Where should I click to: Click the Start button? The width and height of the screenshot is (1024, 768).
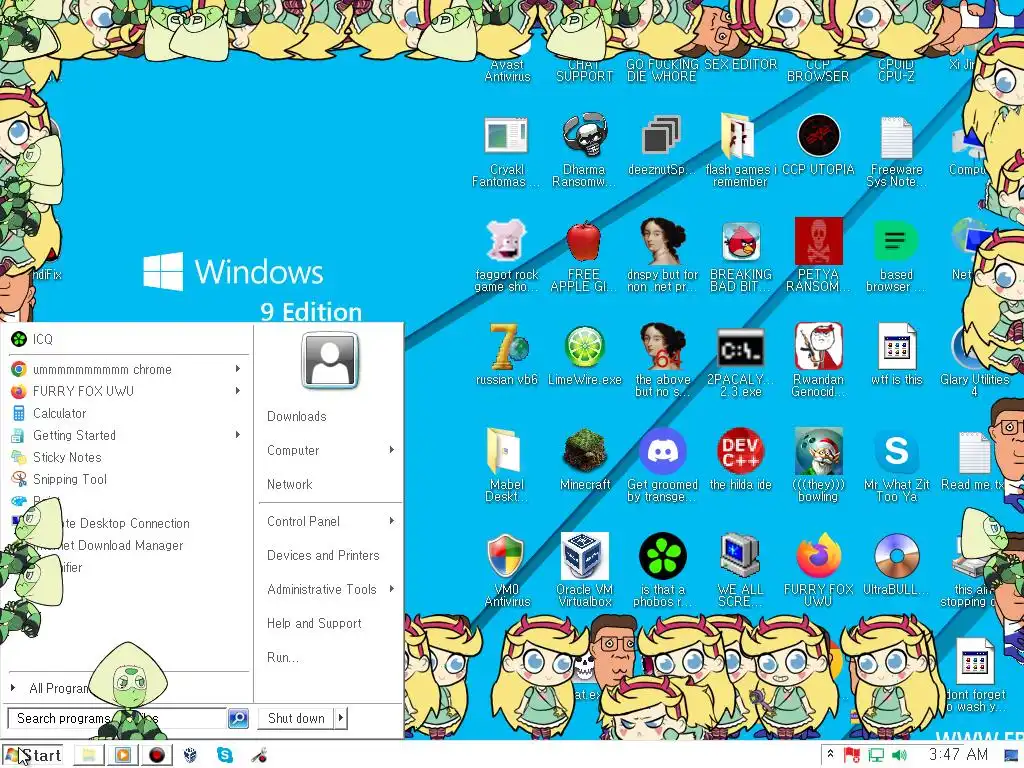33,755
